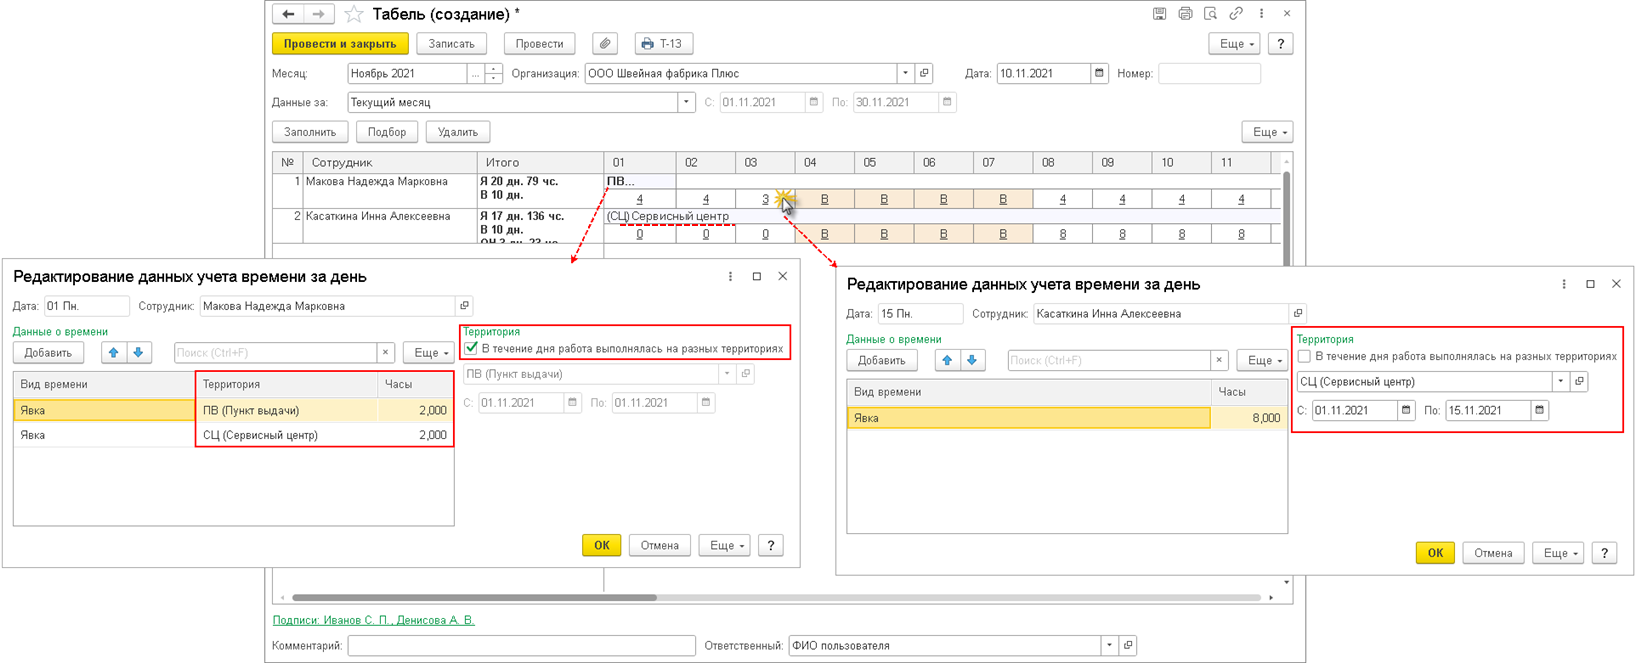Click the horizontal scrollbar of the table
The height and width of the screenshot is (663, 1641).
click(475, 598)
